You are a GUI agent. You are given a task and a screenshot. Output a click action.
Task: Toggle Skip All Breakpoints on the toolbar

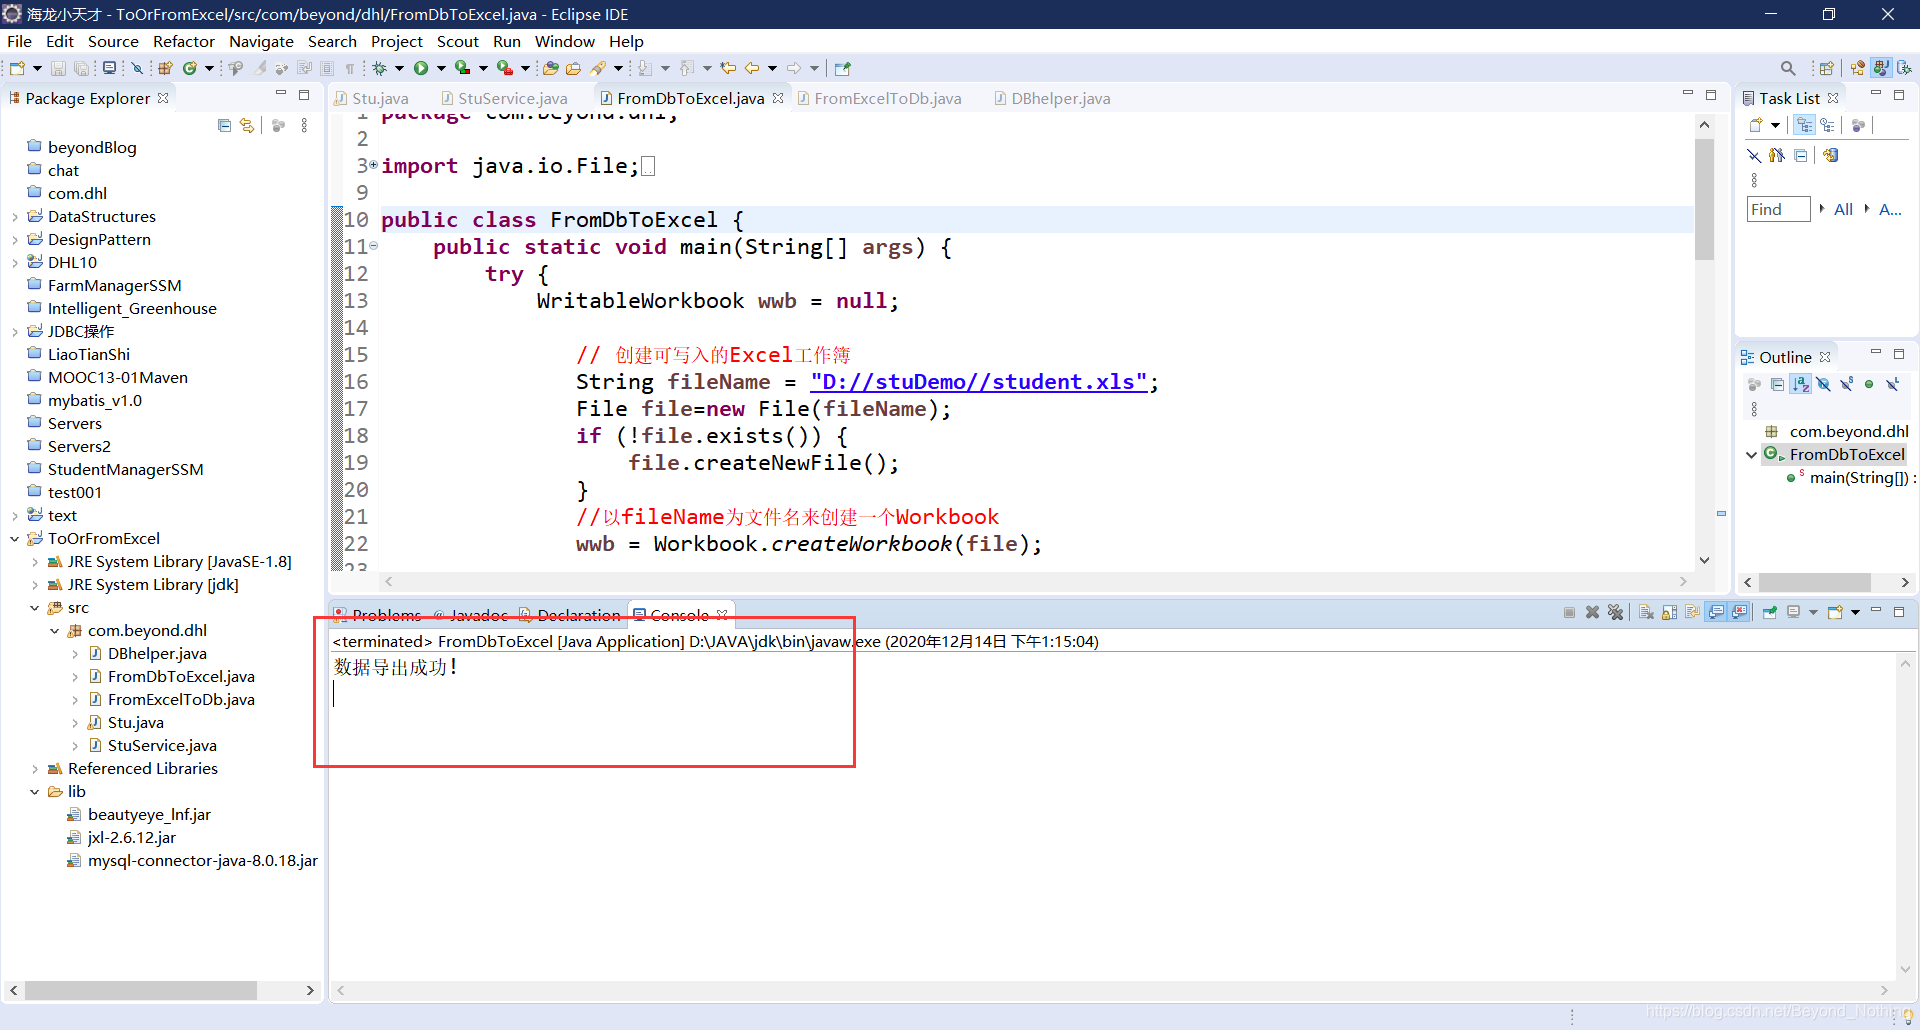[x=137, y=67]
